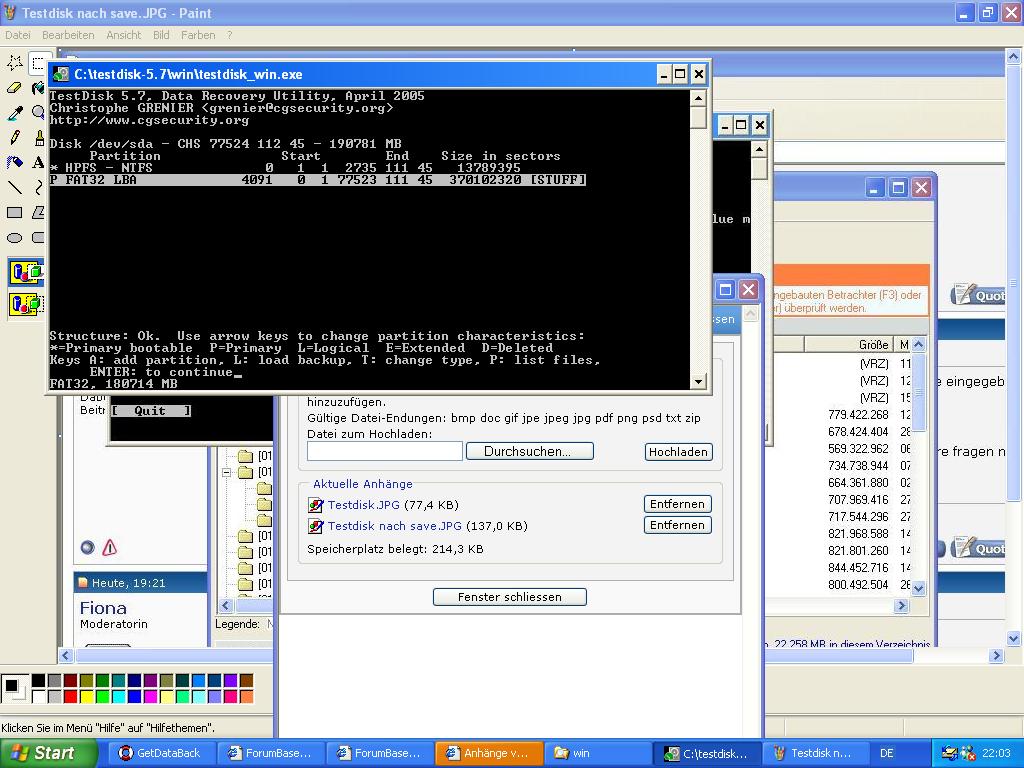Viewport: 1024px width, 768px height.
Task: Click testdisk console scrollbar up arrow
Action: pos(698,99)
